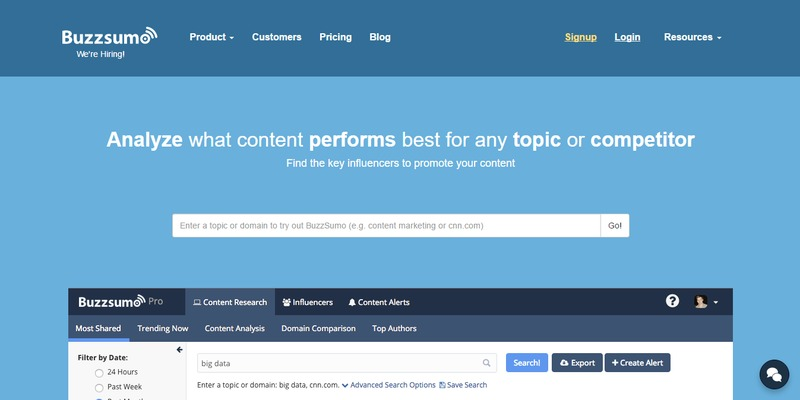Open the account dropdown arrow beside avatar
The height and width of the screenshot is (400, 800).
click(715, 302)
